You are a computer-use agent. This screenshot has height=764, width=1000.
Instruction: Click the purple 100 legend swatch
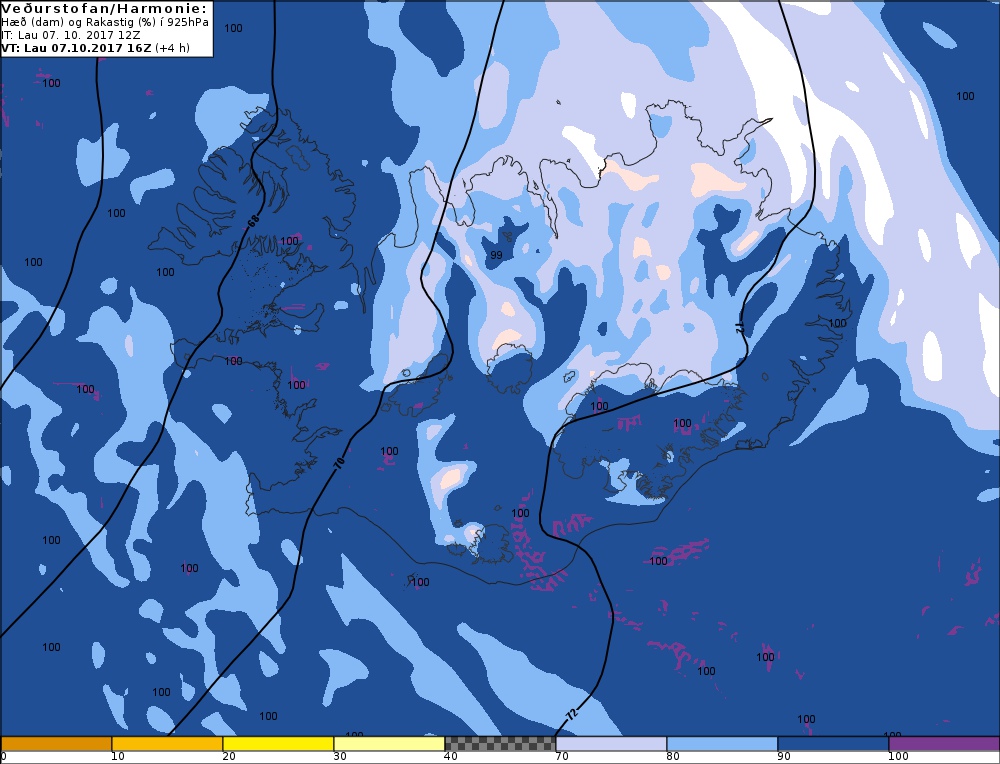[x=944, y=744]
